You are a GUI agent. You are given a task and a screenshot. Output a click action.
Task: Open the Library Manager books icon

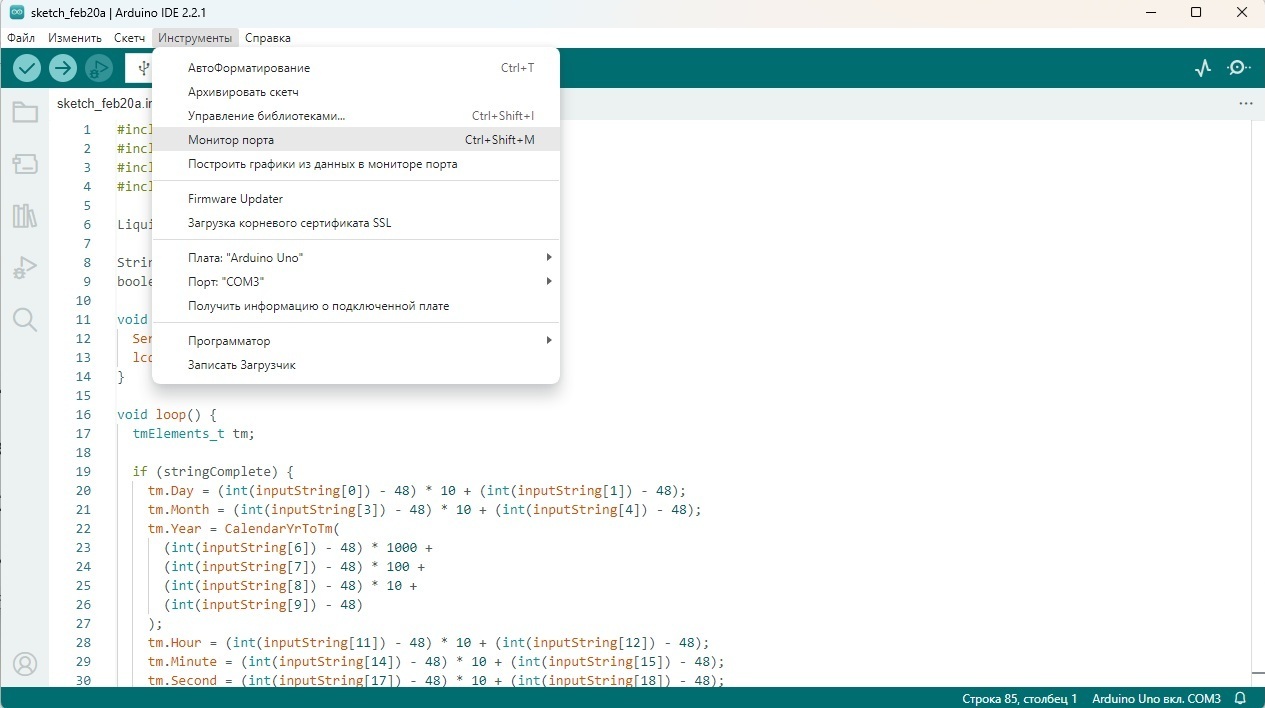(x=25, y=216)
